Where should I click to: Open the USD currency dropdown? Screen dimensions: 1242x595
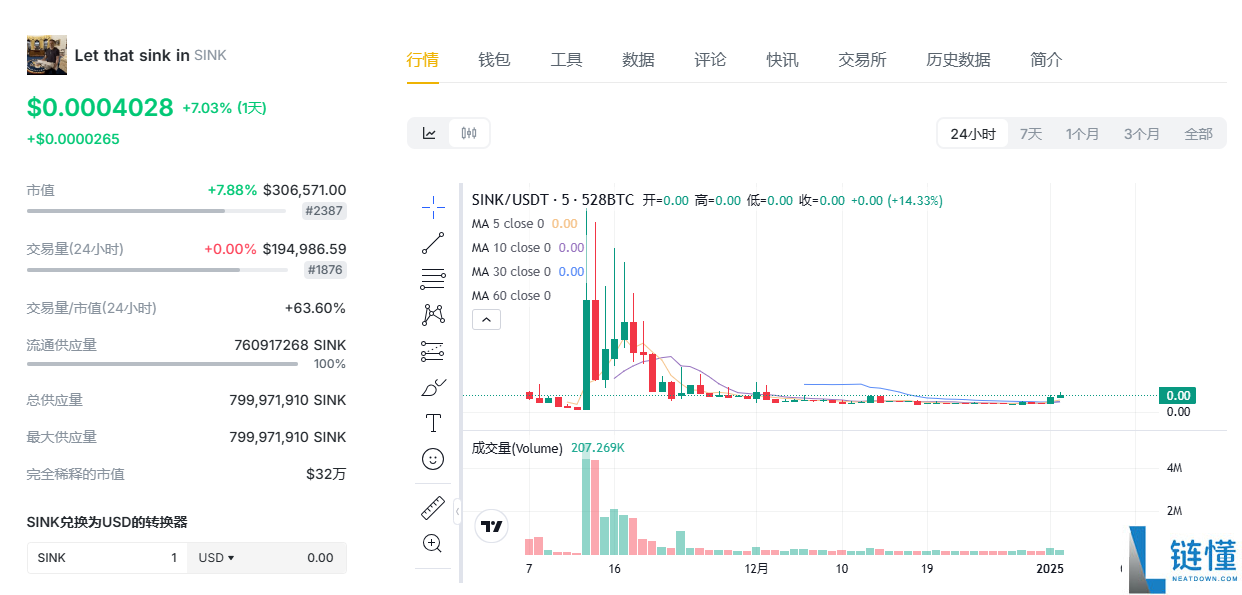click(x=216, y=558)
